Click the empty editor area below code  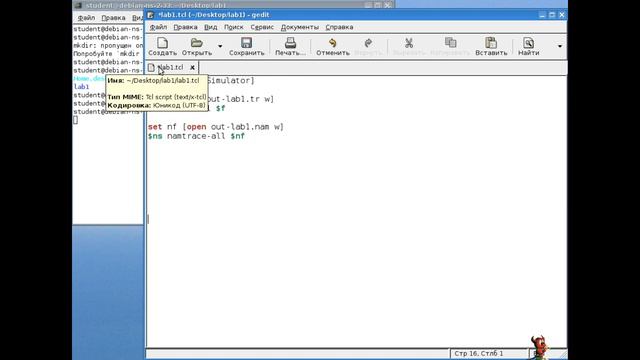coord(356,245)
